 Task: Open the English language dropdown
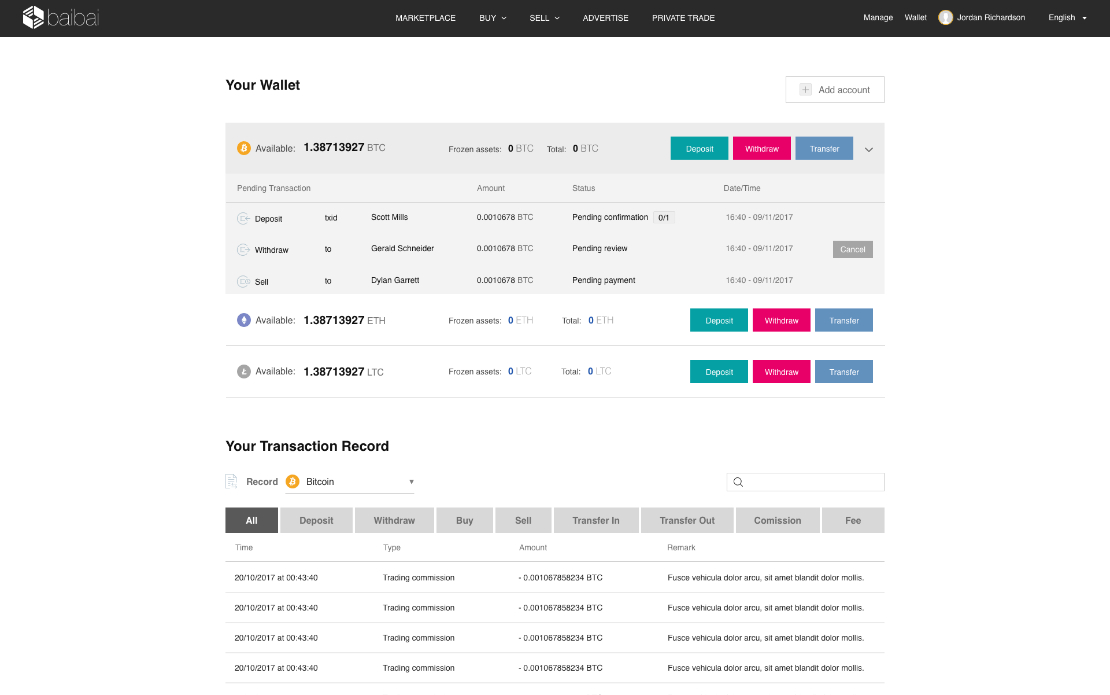(x=1067, y=18)
